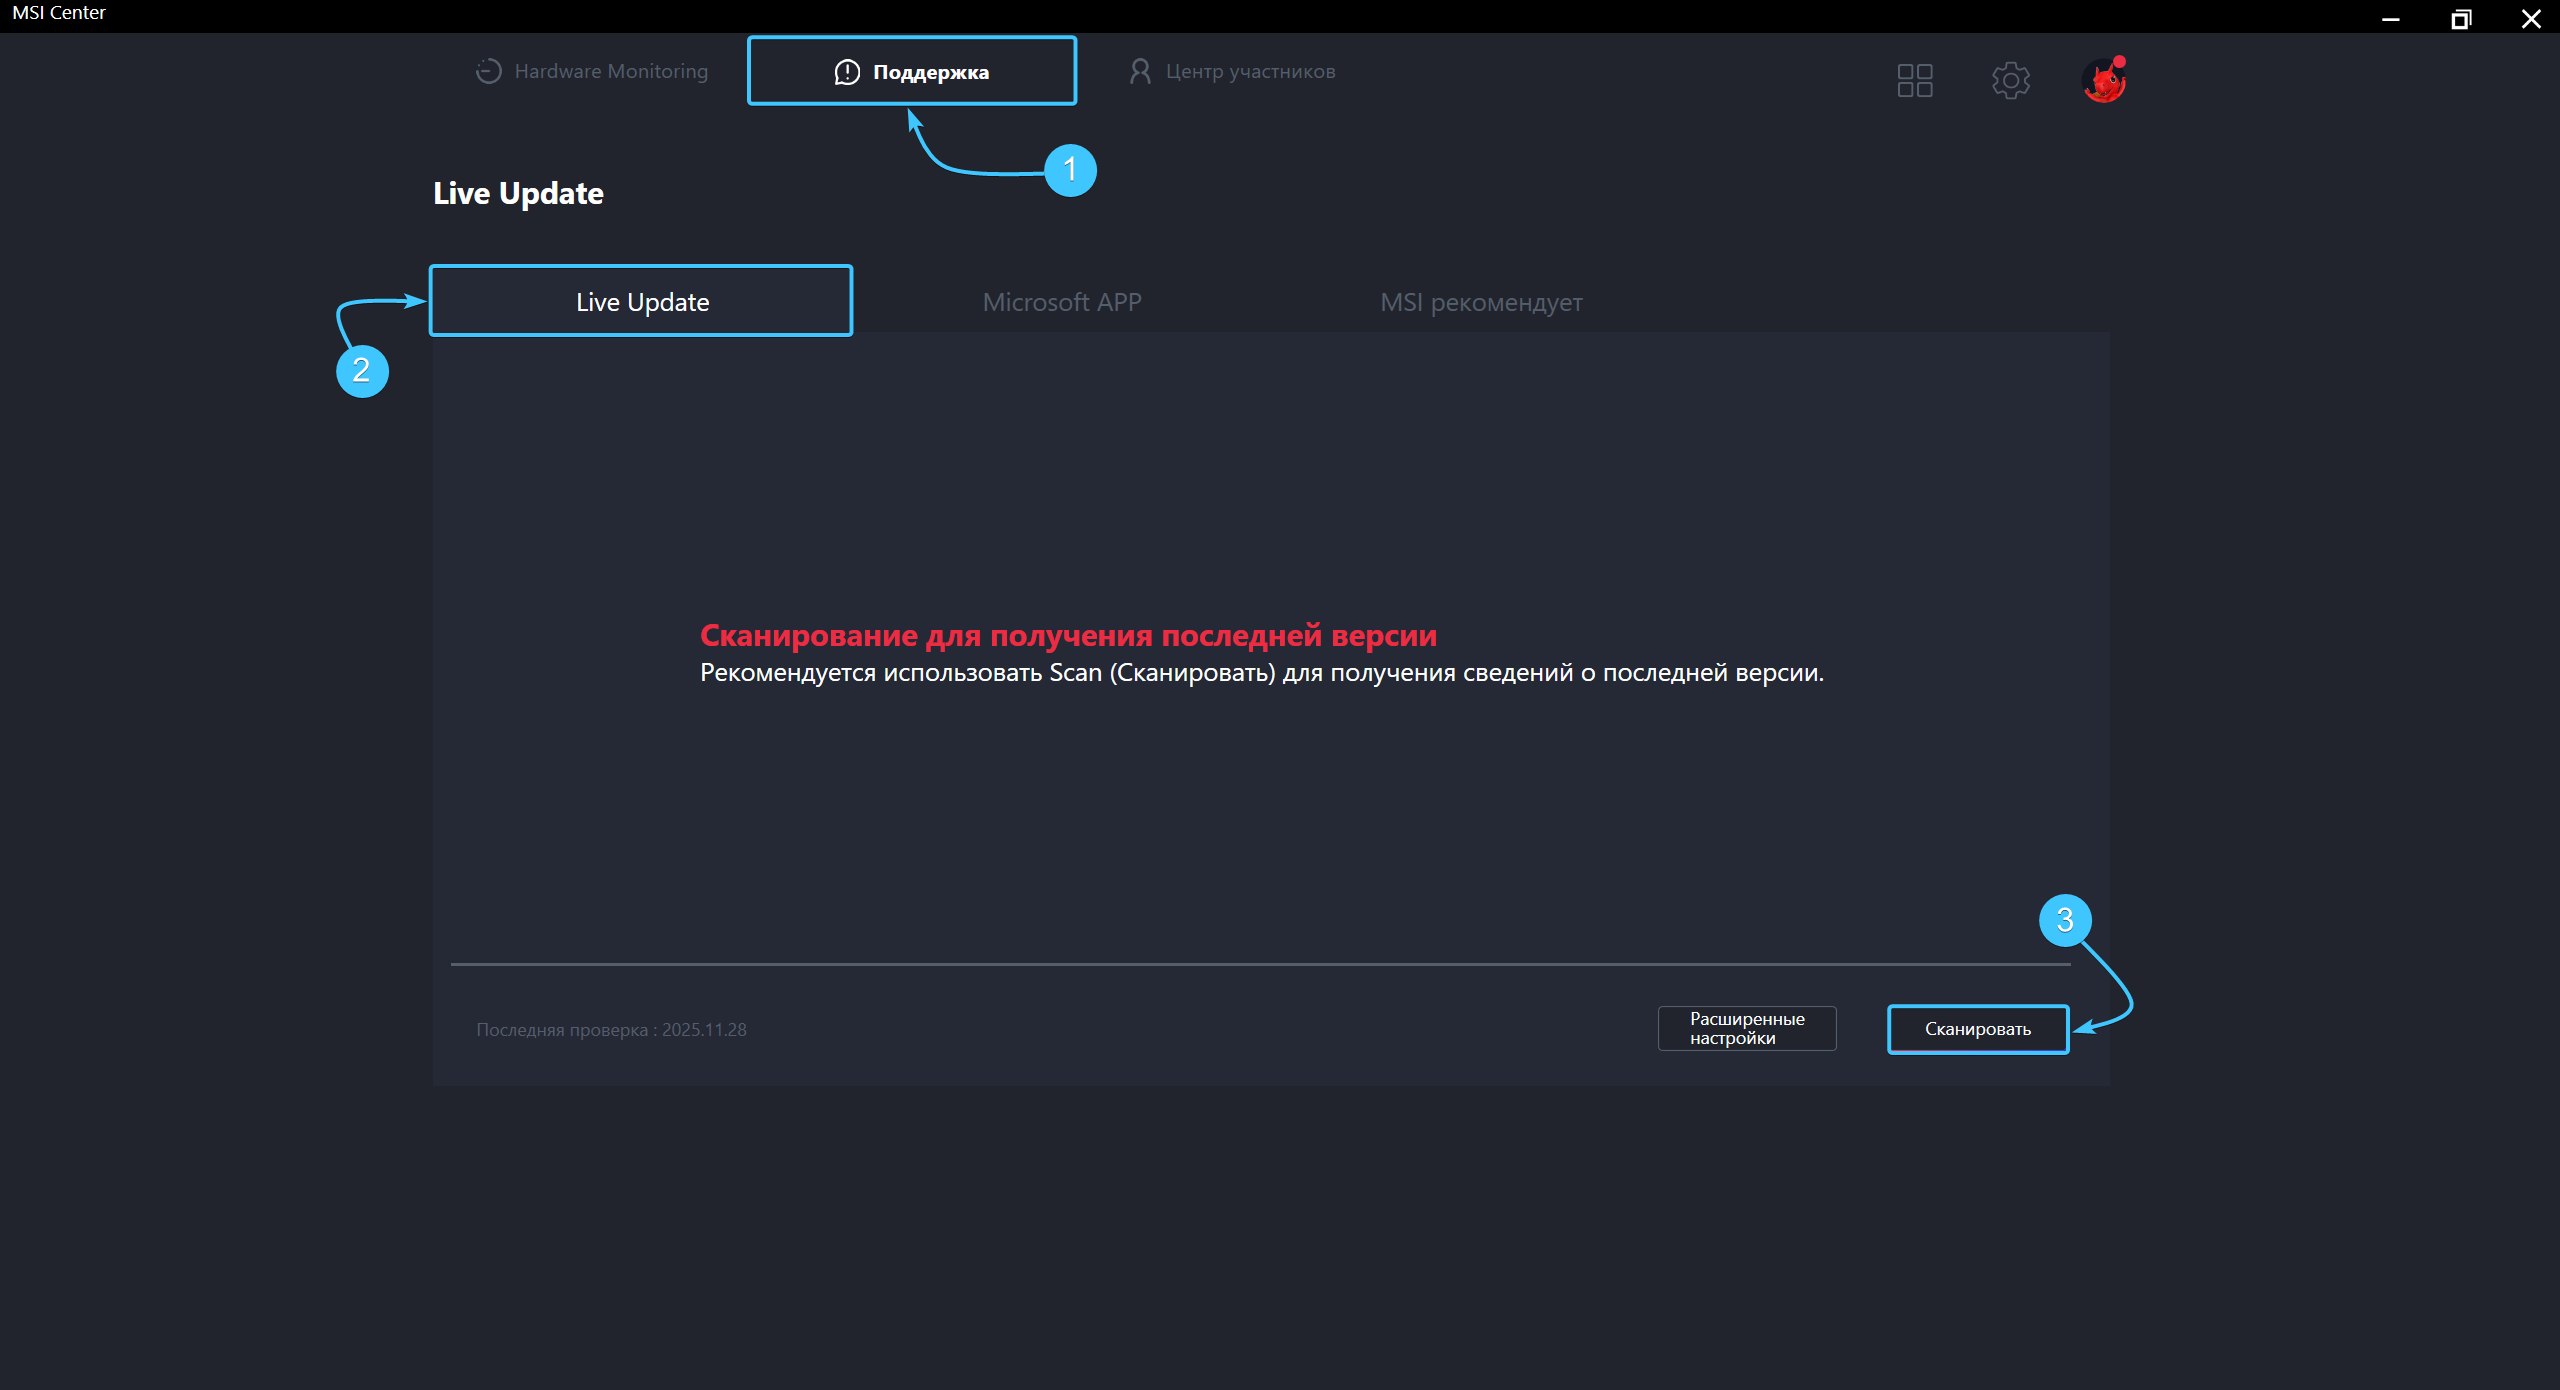Click the Hardware Monitoring gauge icon
This screenshot has height=1390, width=2560.
[x=488, y=71]
